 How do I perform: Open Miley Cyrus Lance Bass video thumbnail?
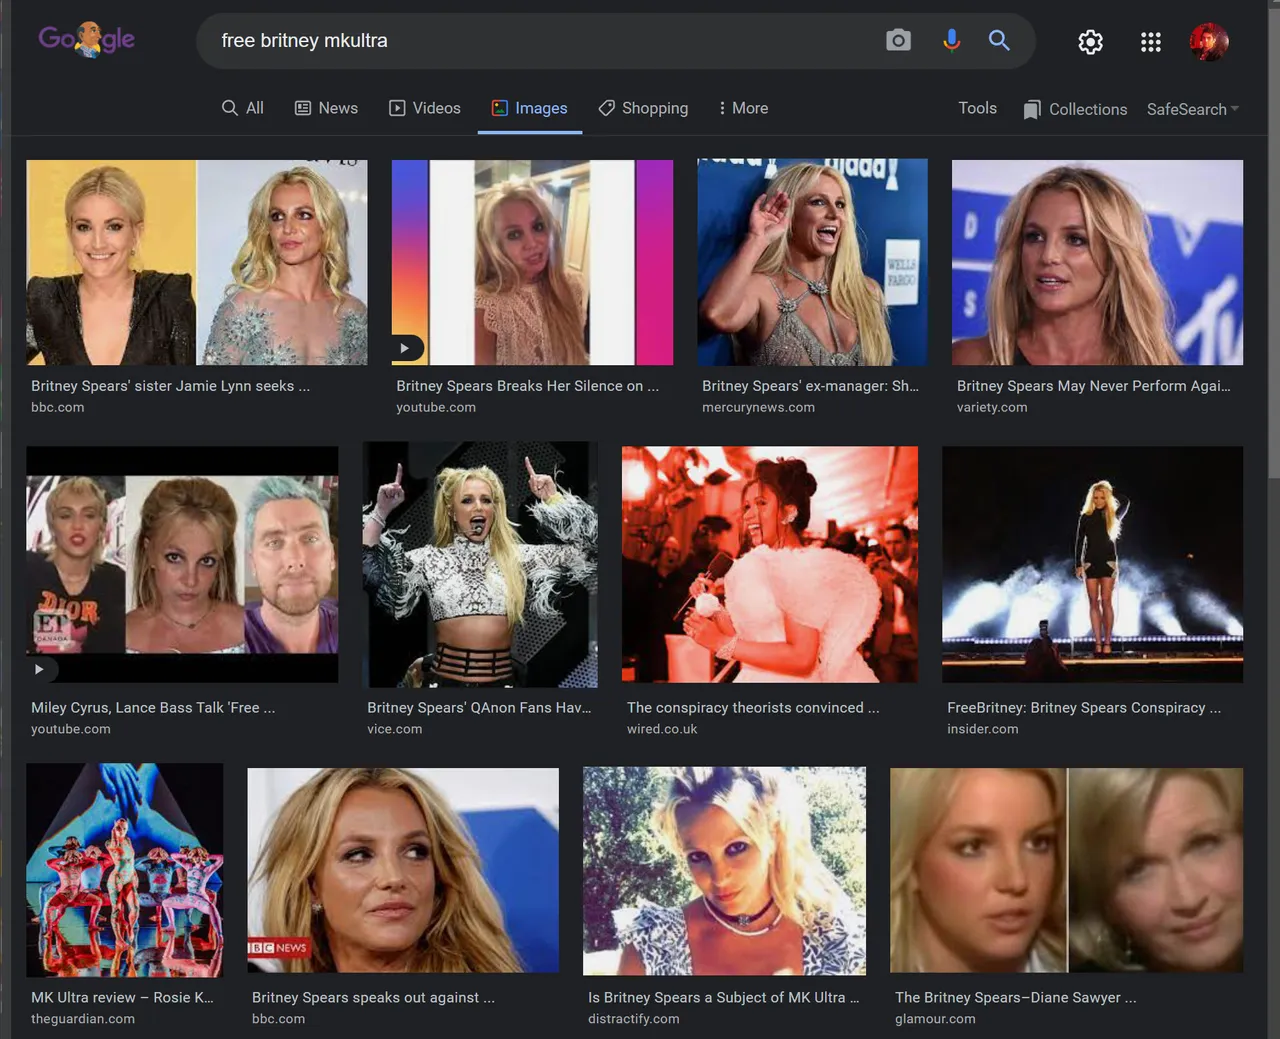pos(182,565)
